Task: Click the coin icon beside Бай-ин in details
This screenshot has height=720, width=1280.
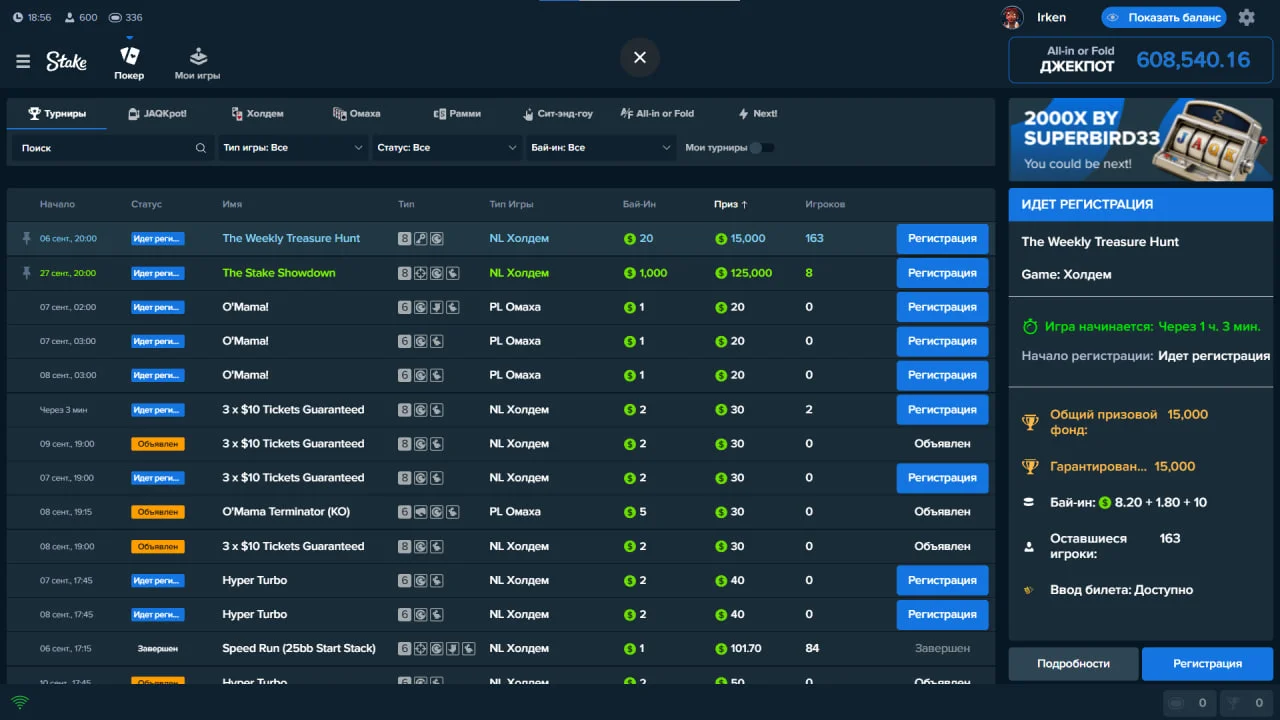Action: [1105, 503]
